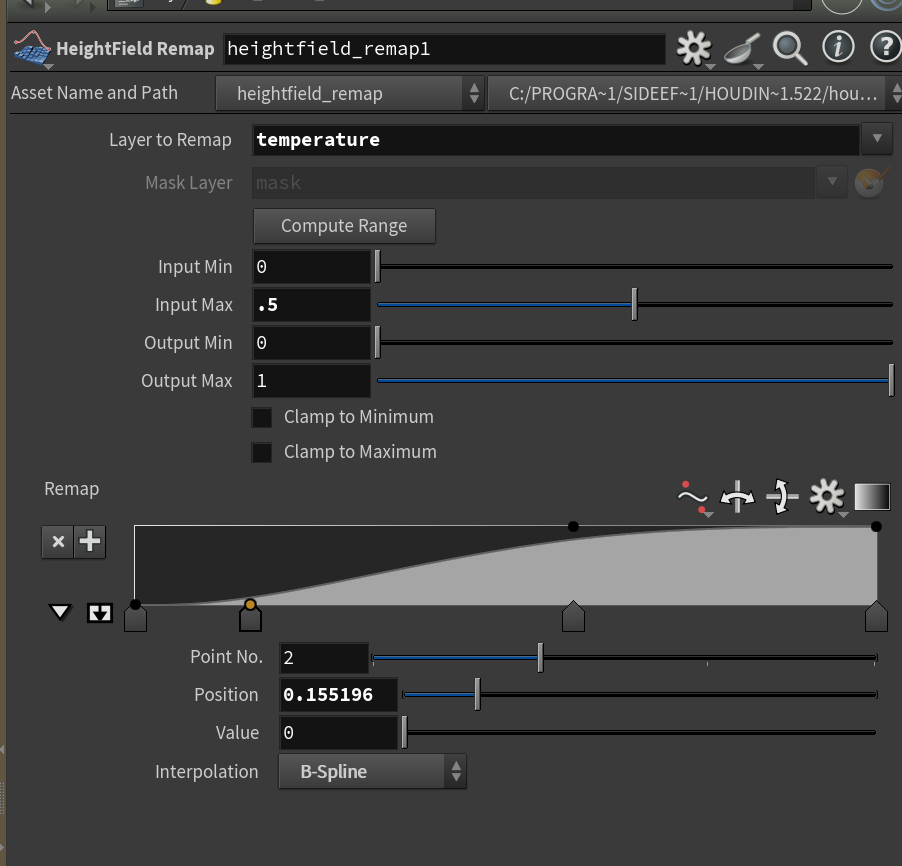The height and width of the screenshot is (866, 902).
Task: Click the Input Max slider handle
Action: click(634, 305)
